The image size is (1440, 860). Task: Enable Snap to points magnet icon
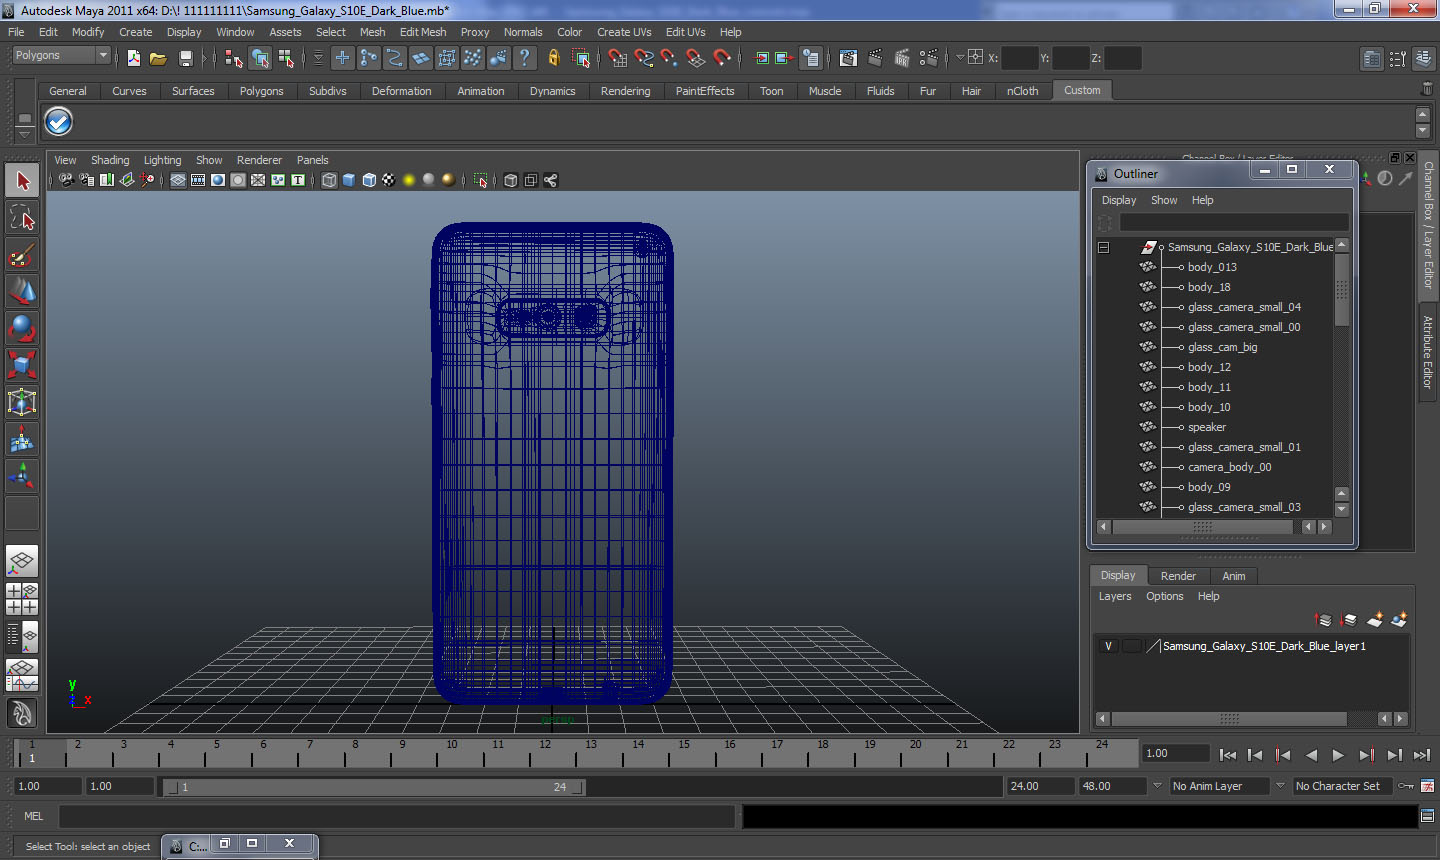point(670,58)
